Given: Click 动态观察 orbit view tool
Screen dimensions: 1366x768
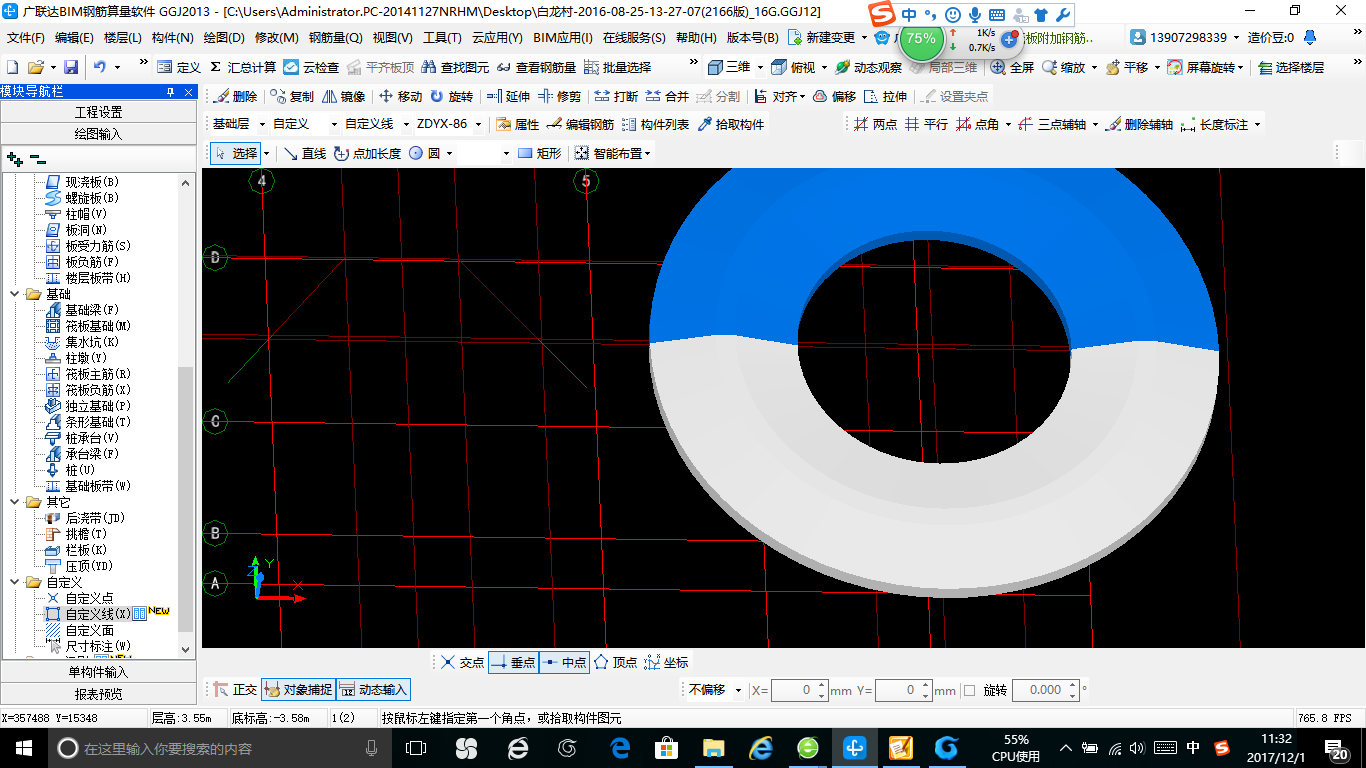Looking at the screenshot, I should [x=868, y=67].
